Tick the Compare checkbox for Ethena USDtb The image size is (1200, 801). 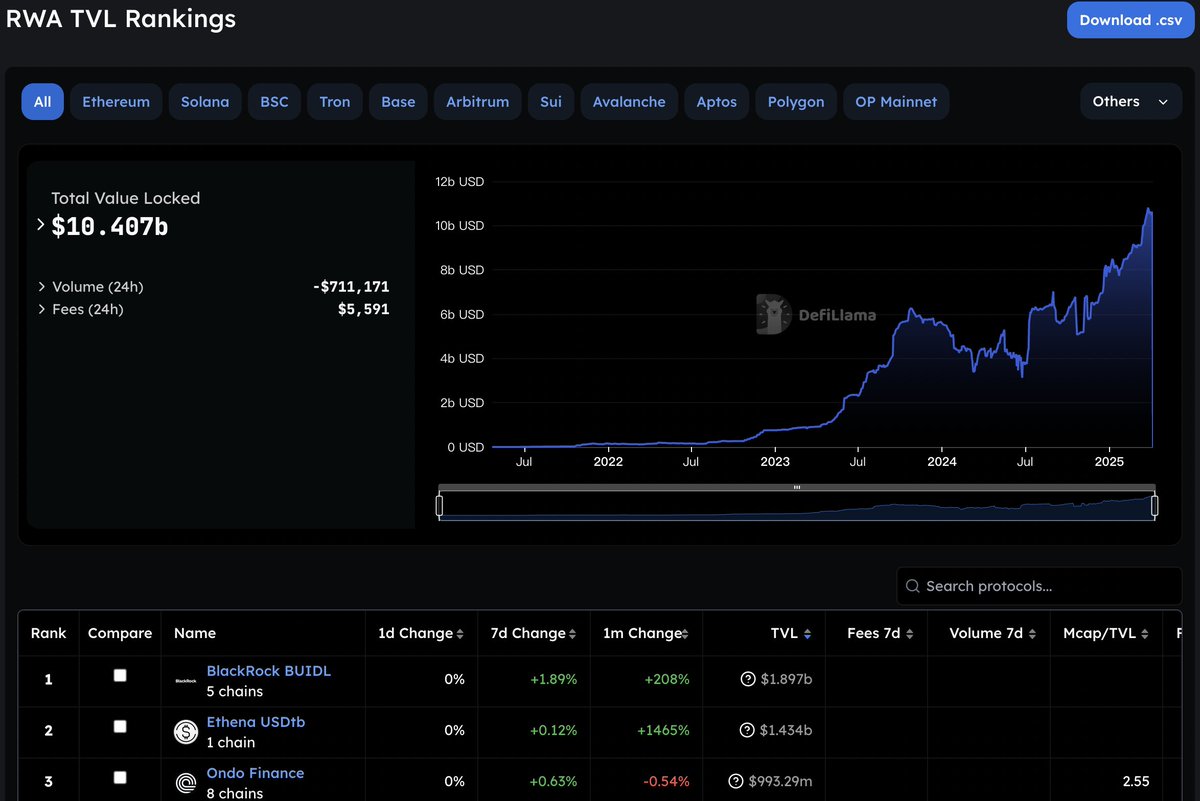point(120,727)
